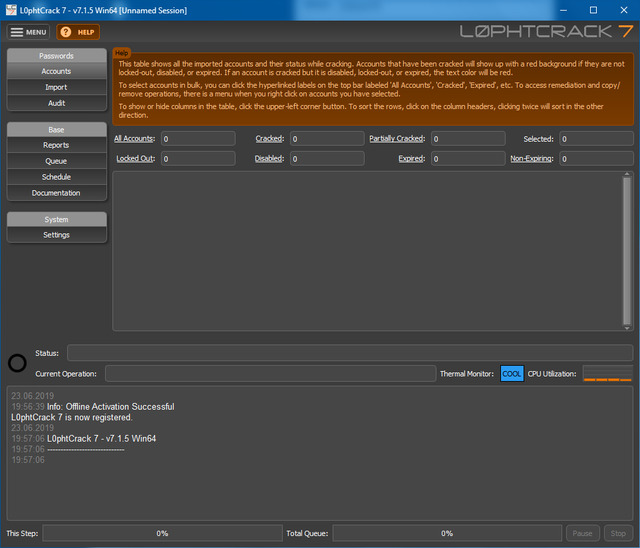Click the scrollbar up arrow of accounts table
Viewport: 640px width, 548px height.
[627, 174]
